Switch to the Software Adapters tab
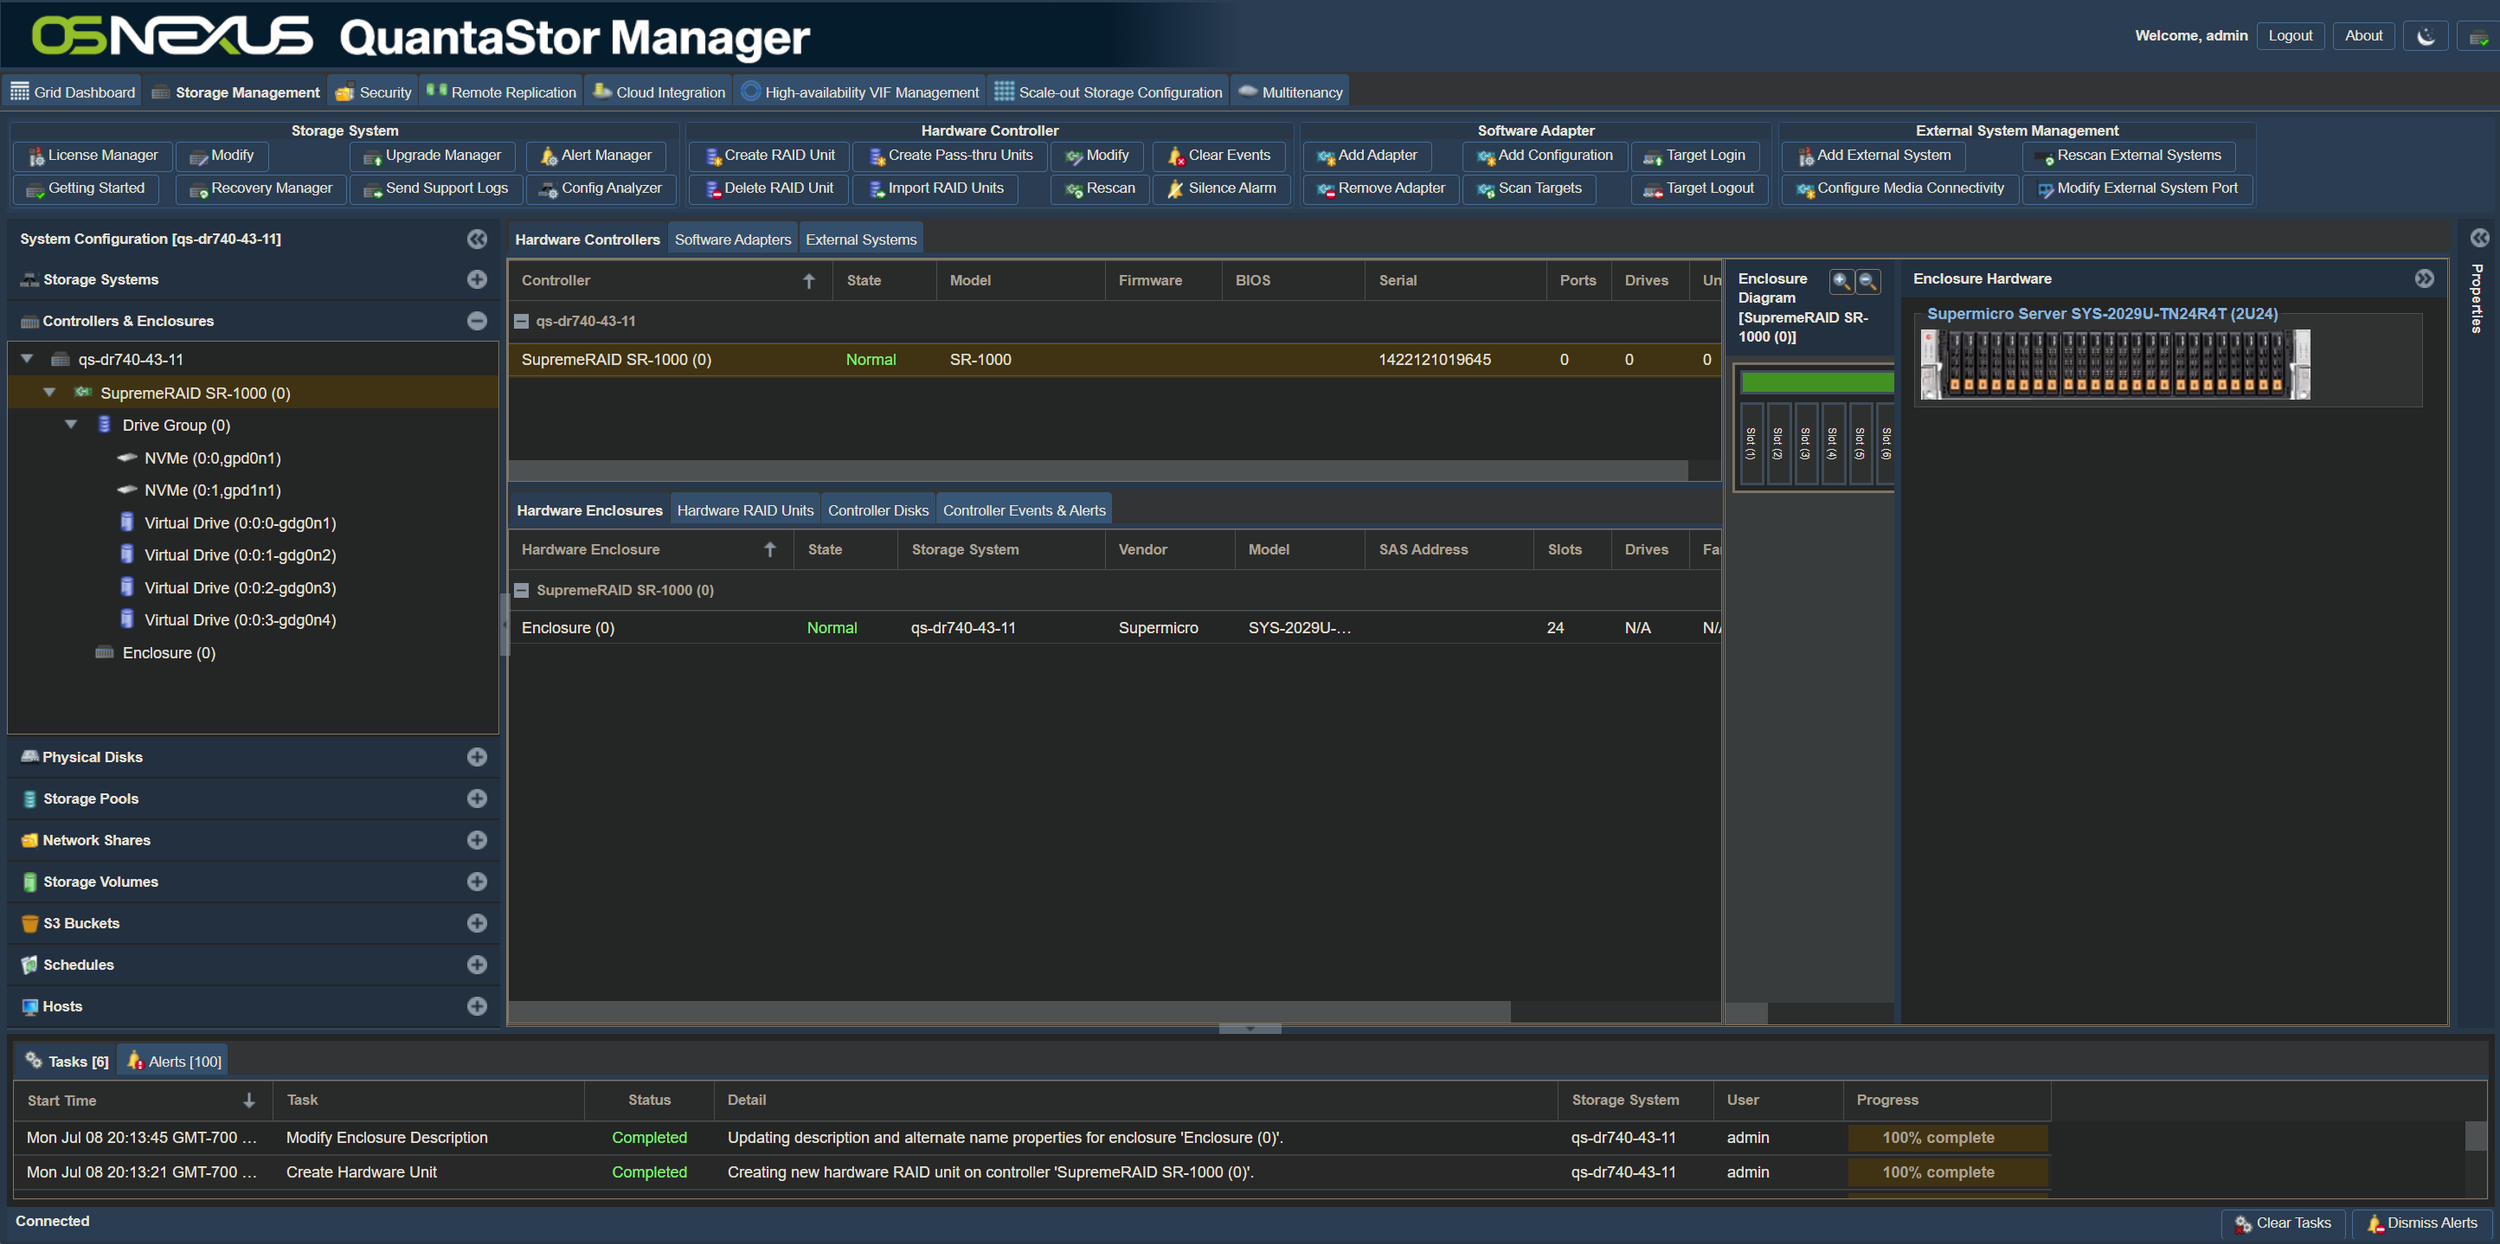 732,240
